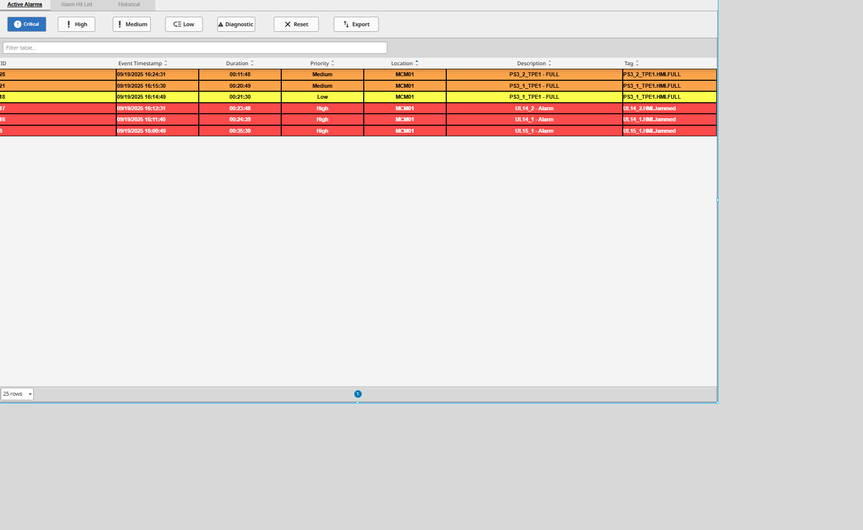Open the 25 rows page size dropdown
Screen dimensions: 863x530
click(17, 394)
